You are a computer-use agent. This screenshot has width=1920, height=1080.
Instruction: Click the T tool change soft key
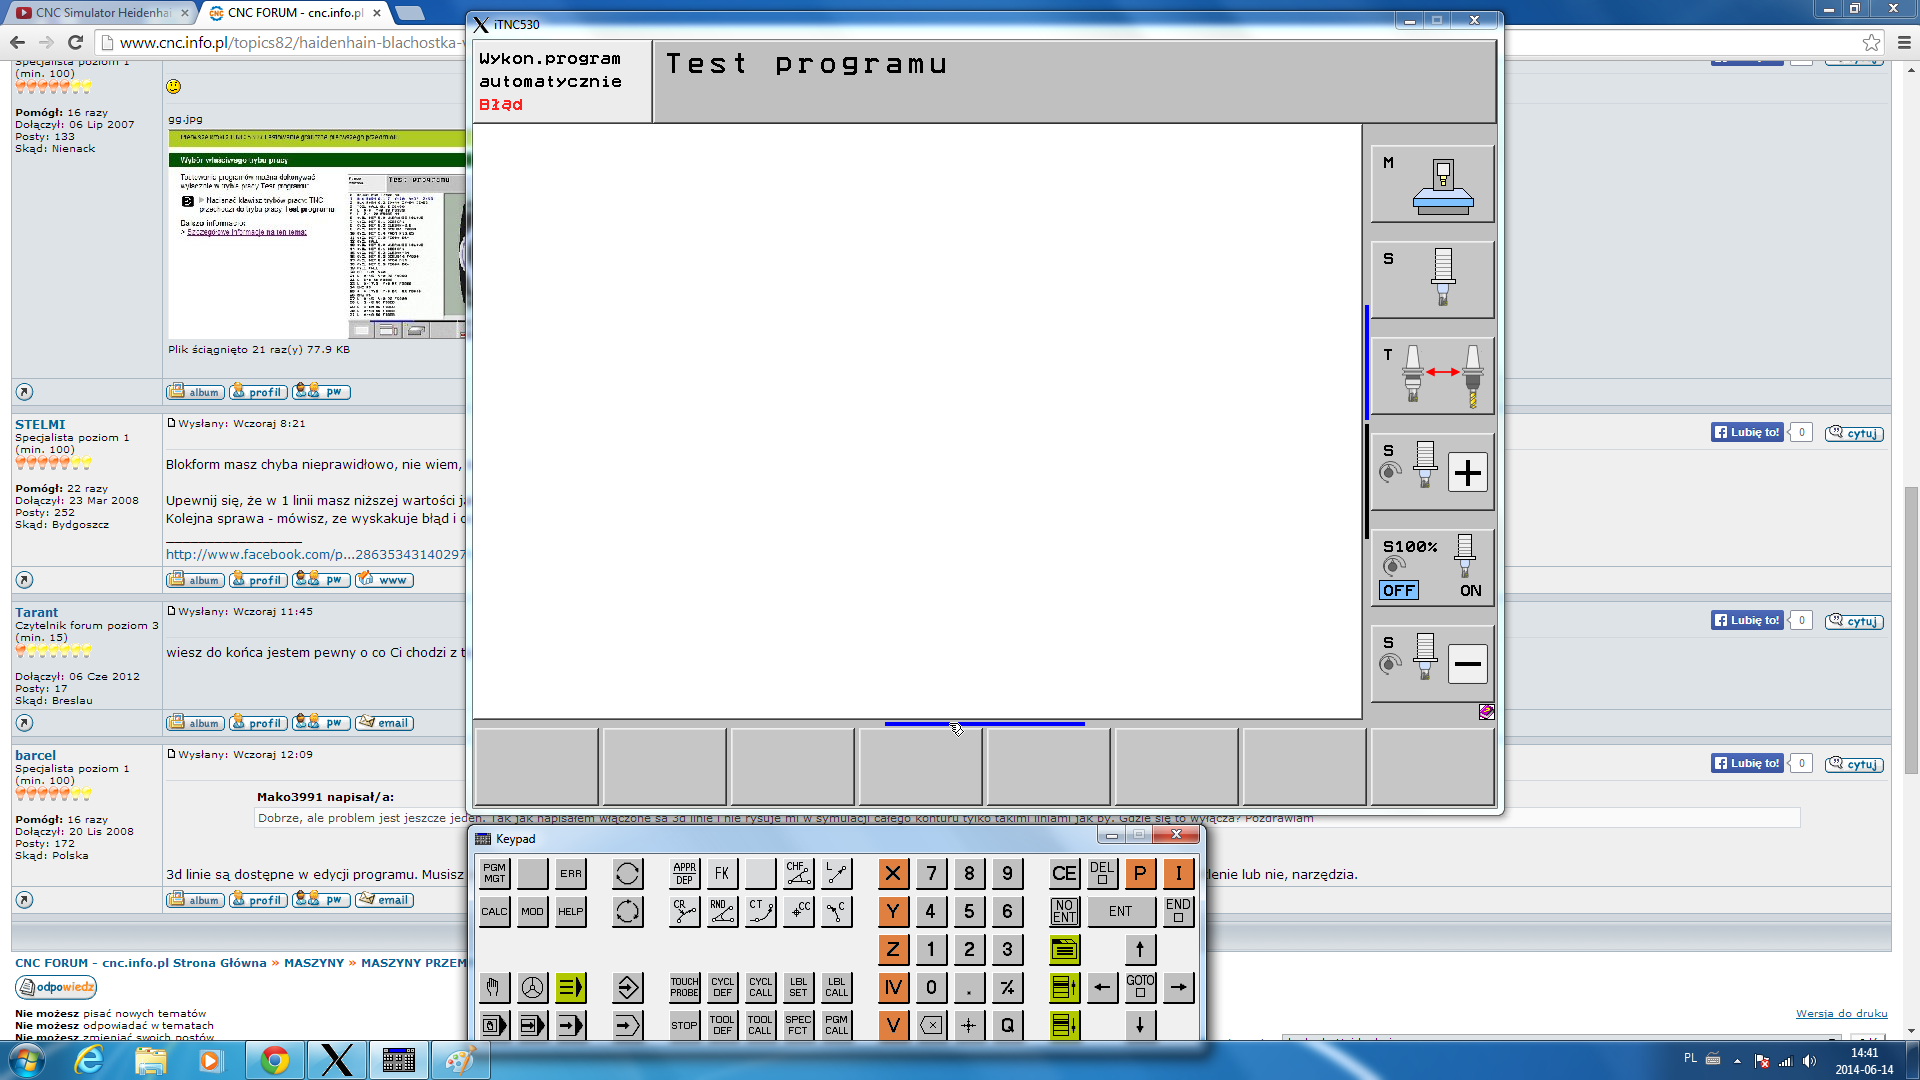(1432, 376)
